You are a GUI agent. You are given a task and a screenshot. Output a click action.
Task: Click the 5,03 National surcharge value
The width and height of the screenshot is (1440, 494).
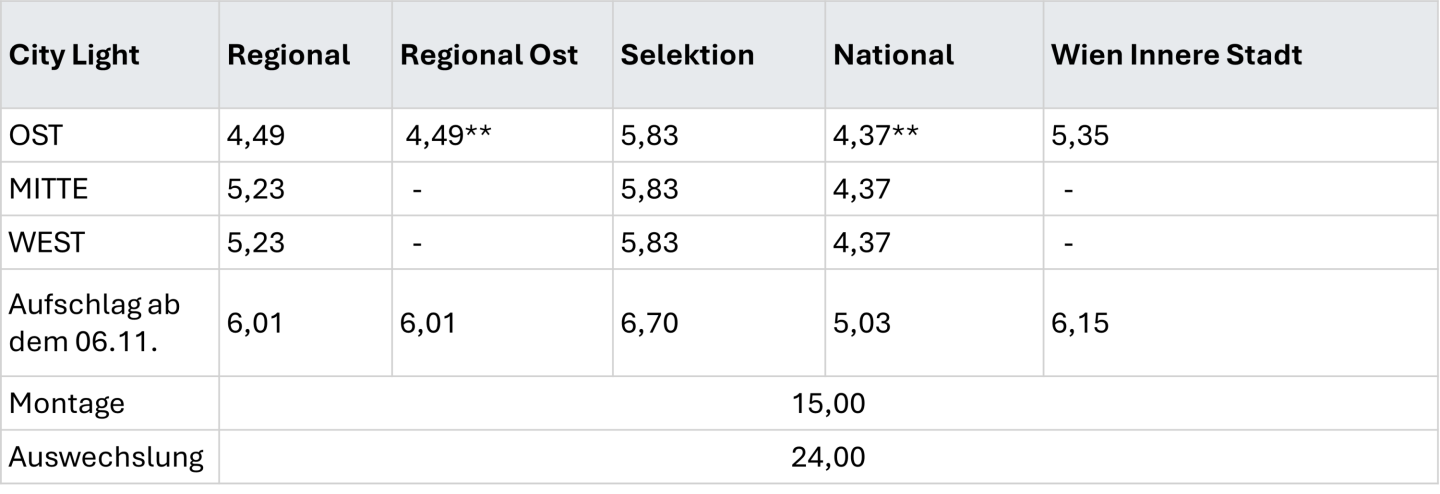[861, 323]
